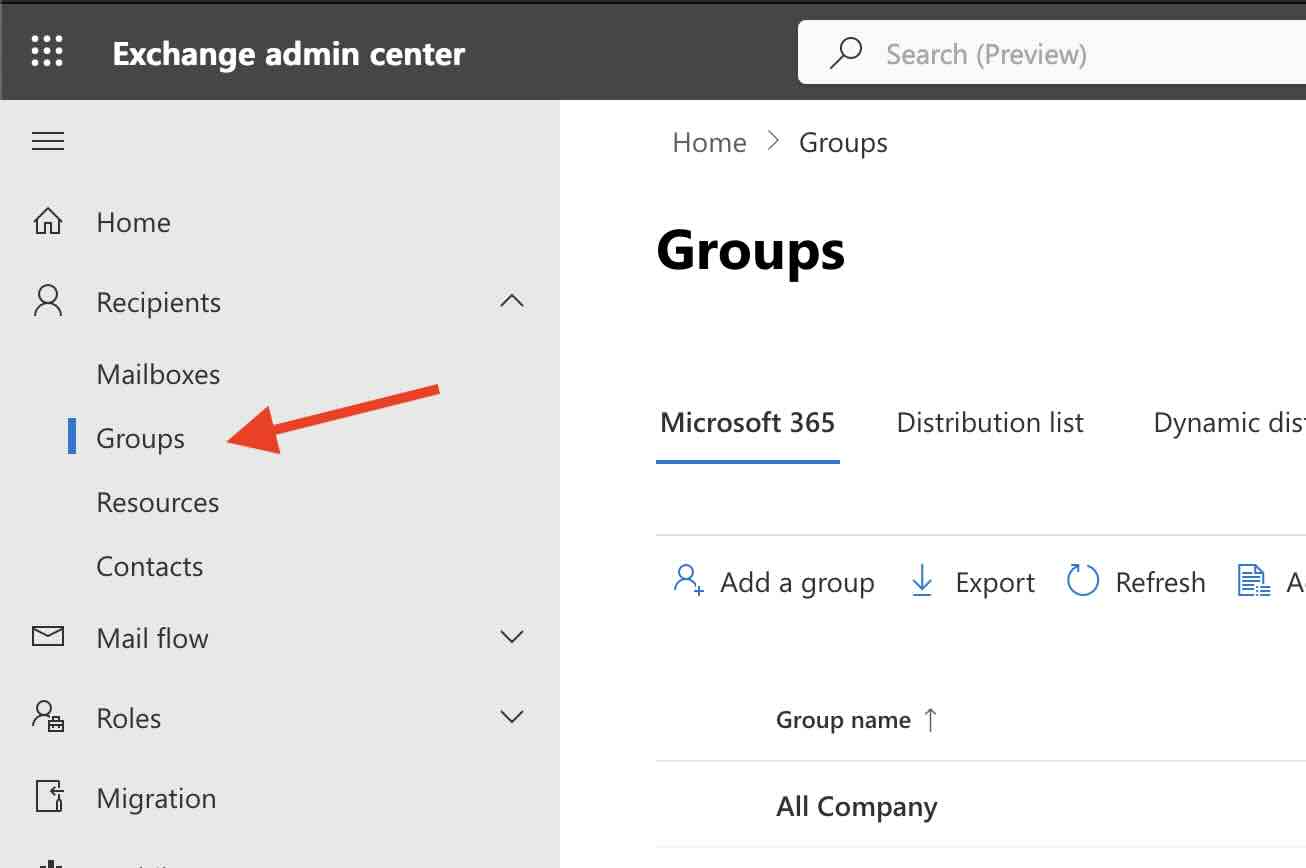Click the Mail flow envelope icon
Viewport: 1306px width, 868px height.
click(x=46, y=637)
